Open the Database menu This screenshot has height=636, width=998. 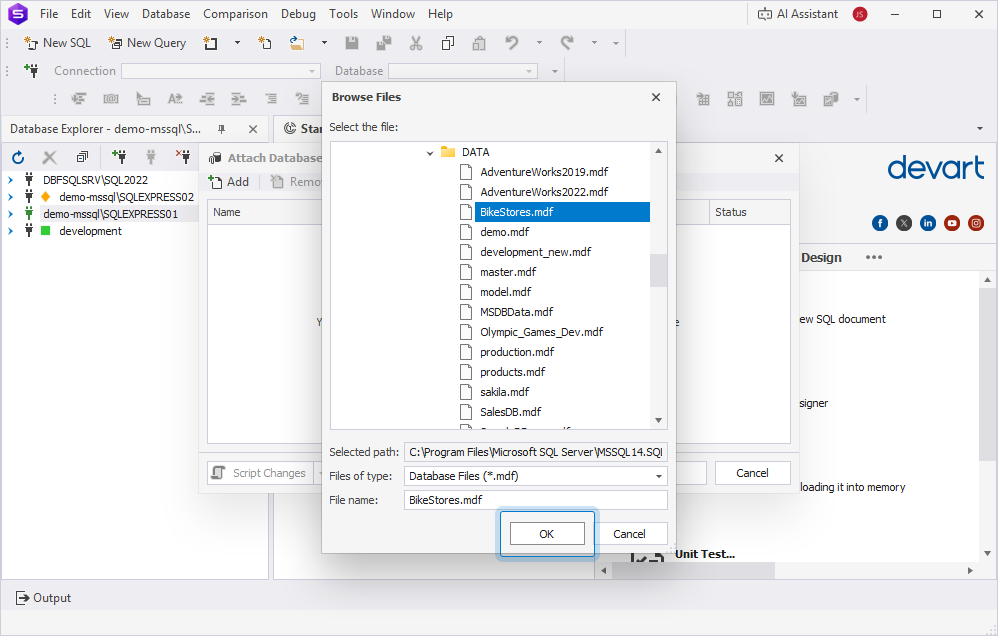tap(166, 14)
